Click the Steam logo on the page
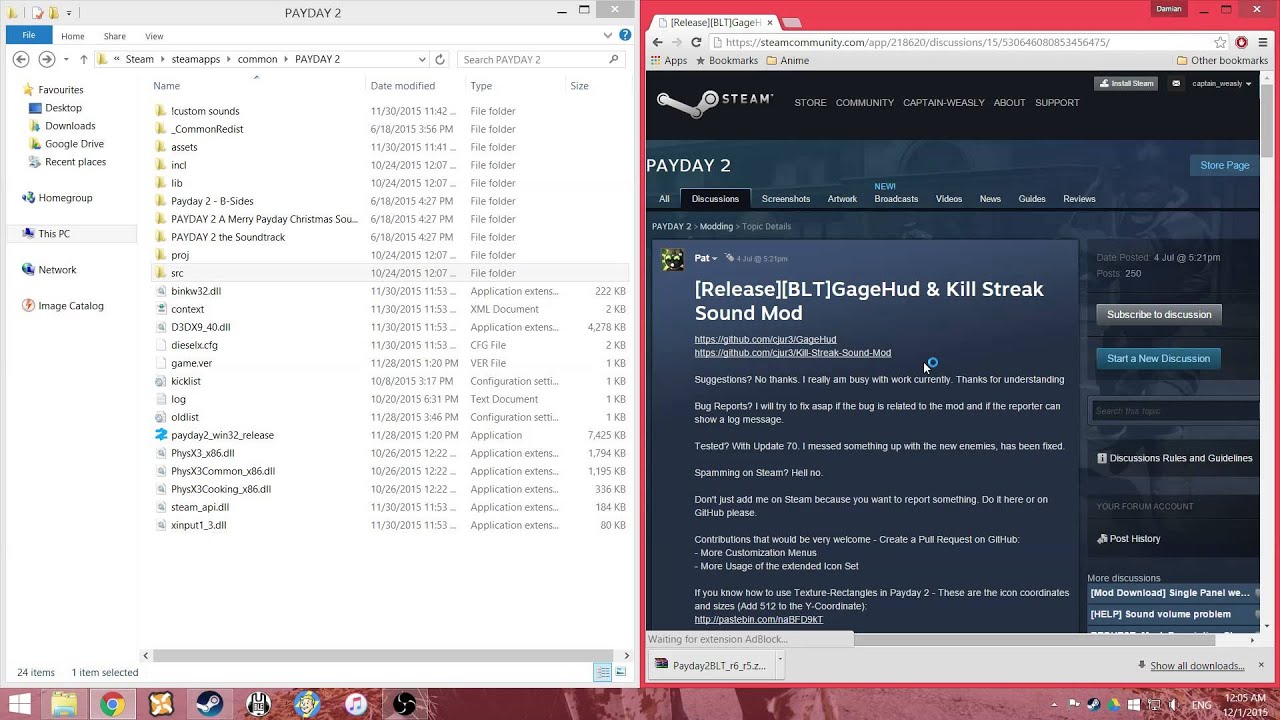This screenshot has height=720, width=1280. coord(715,103)
